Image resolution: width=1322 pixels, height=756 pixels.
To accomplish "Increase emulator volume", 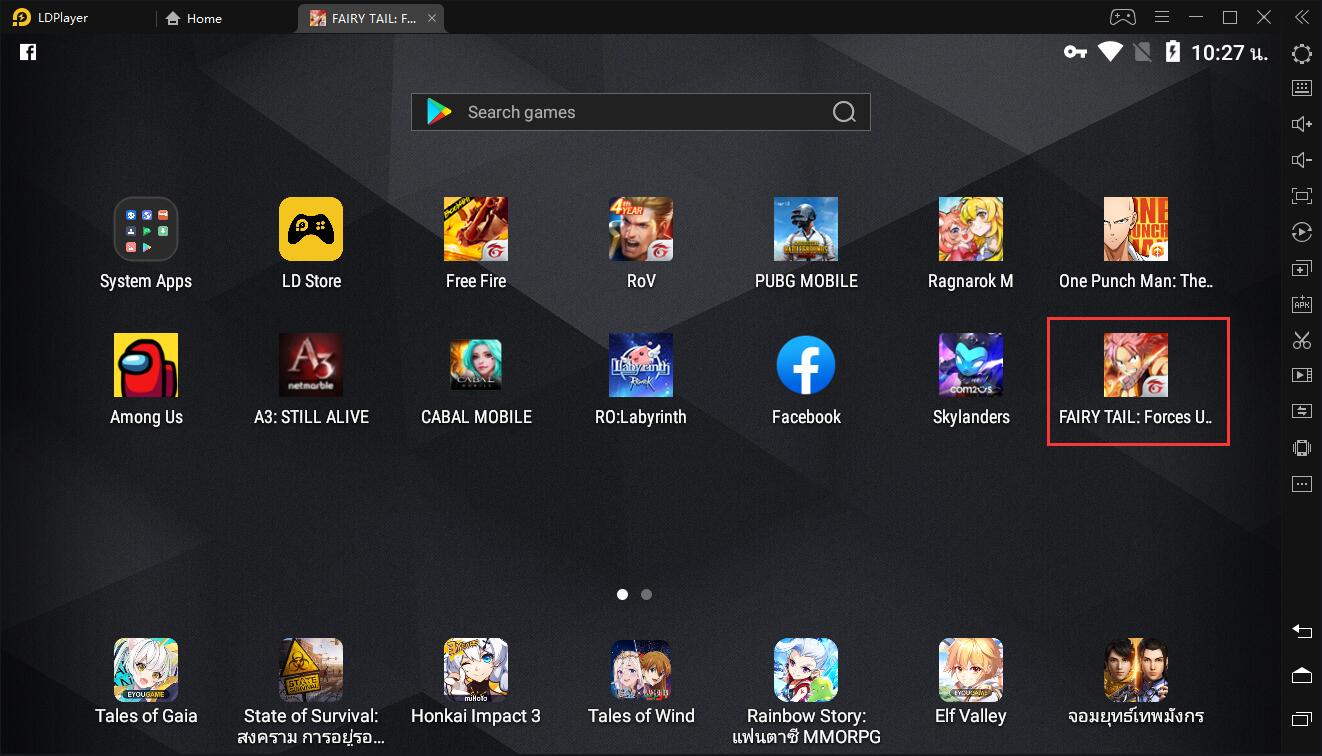I will point(1301,124).
